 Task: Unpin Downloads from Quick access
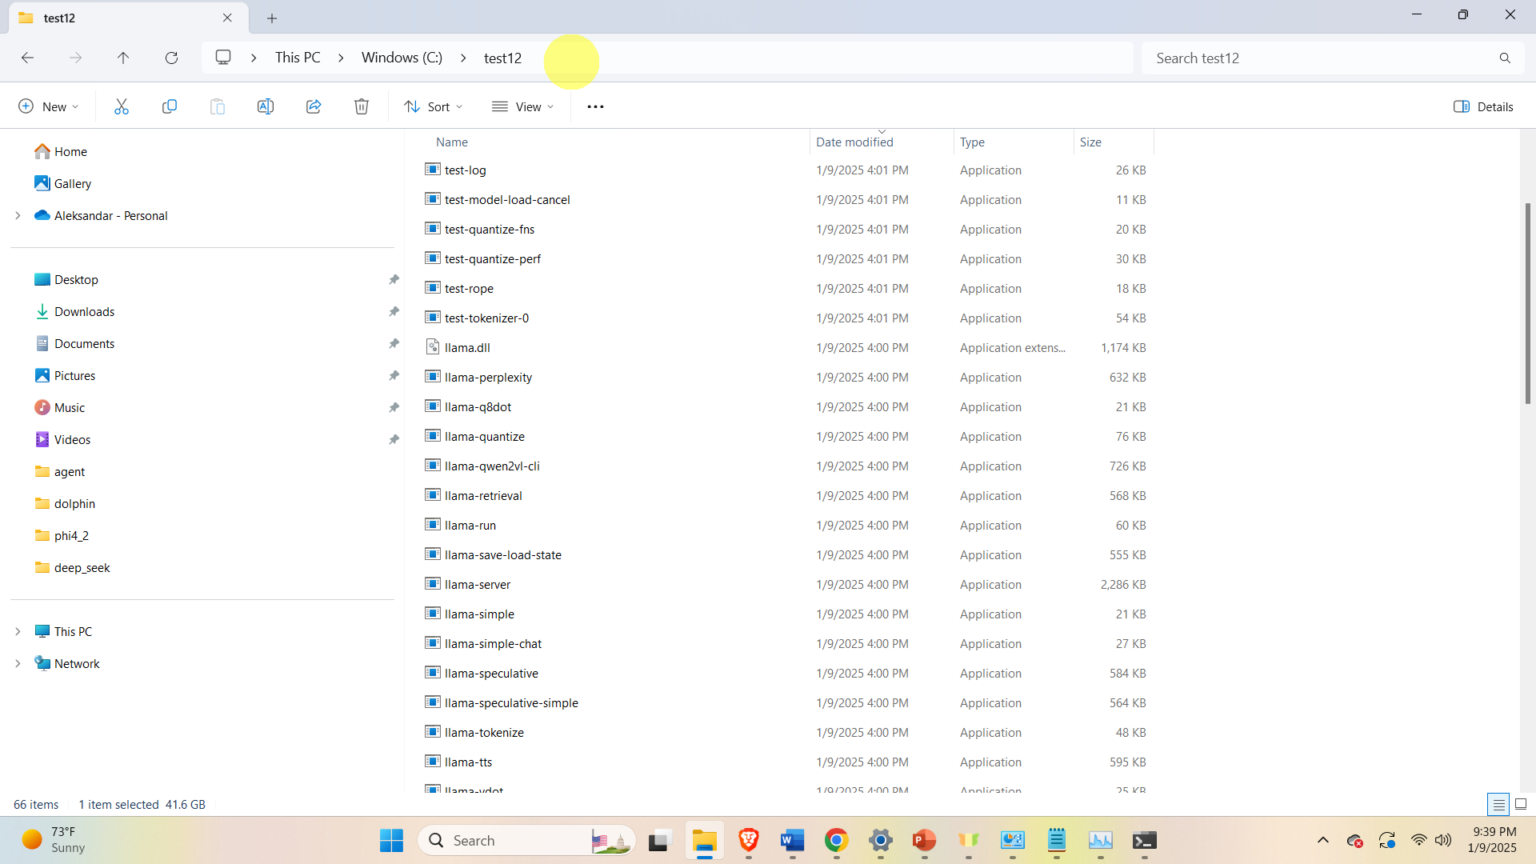[x=393, y=312]
